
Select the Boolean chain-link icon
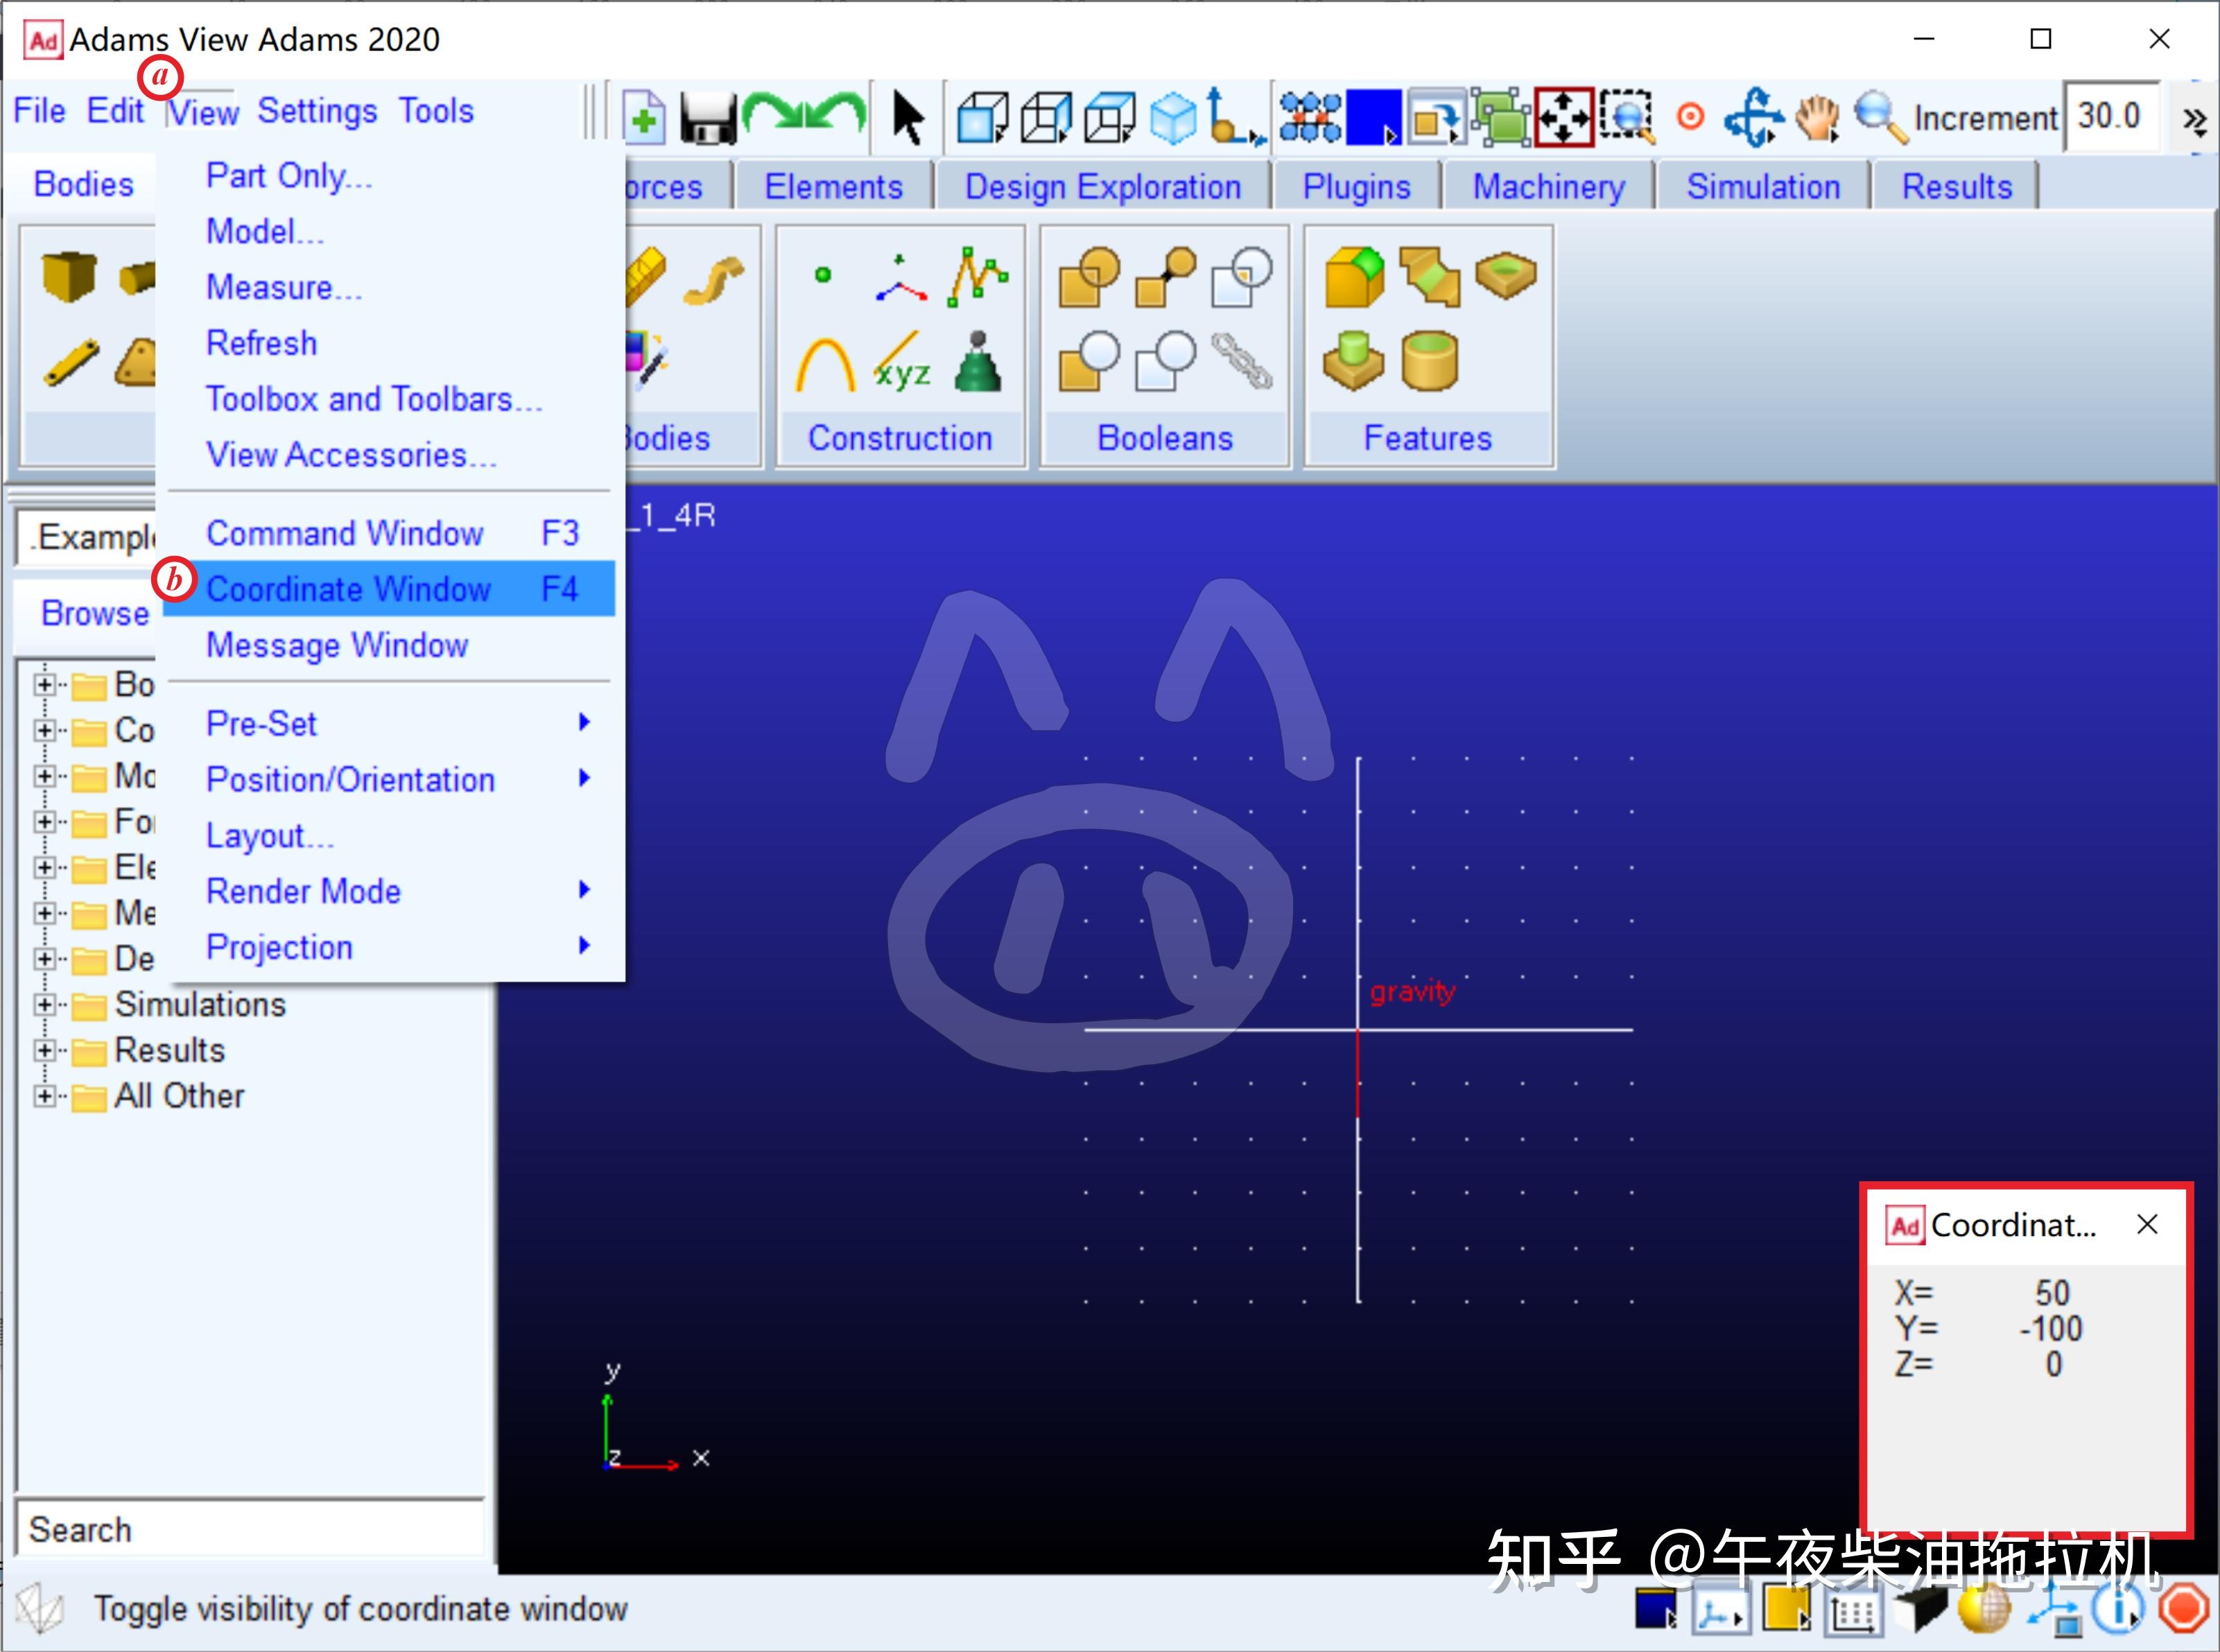click(1241, 361)
